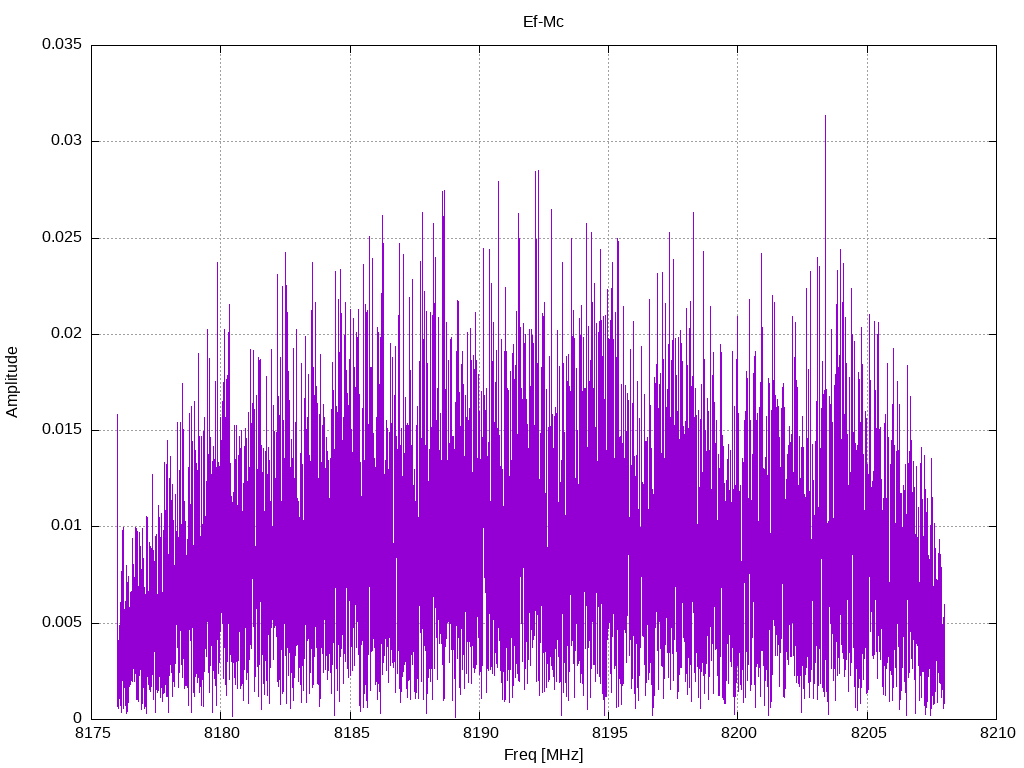
Task: Click the x-axis tick label 8190
Action: coord(480,733)
